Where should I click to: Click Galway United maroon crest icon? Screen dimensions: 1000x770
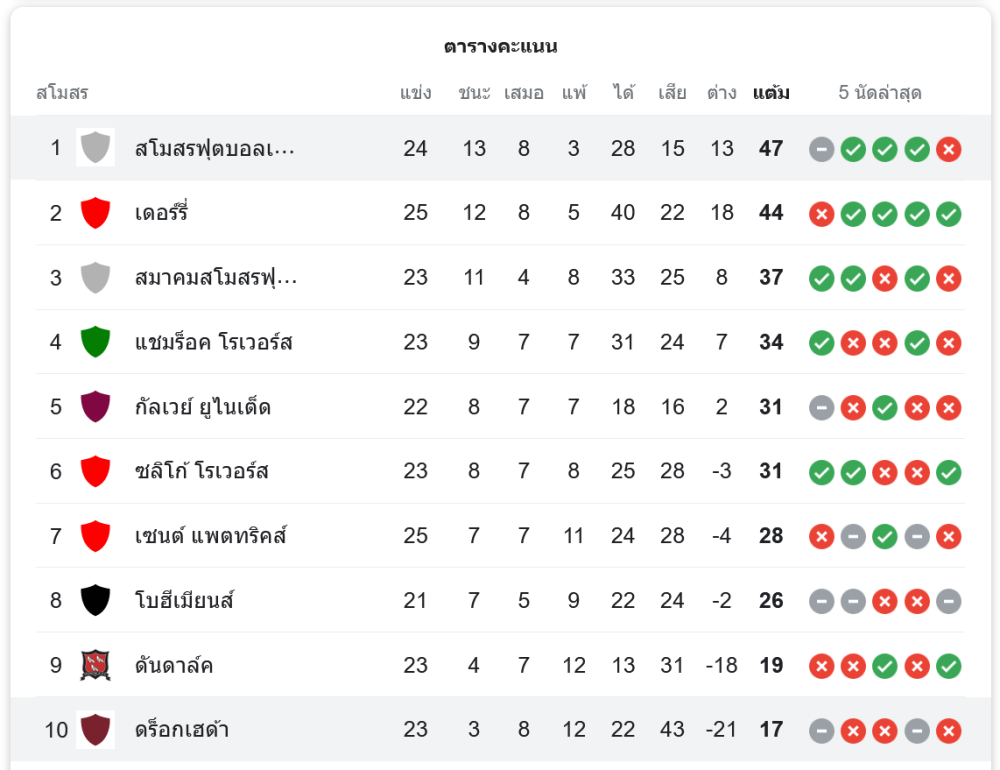95,407
